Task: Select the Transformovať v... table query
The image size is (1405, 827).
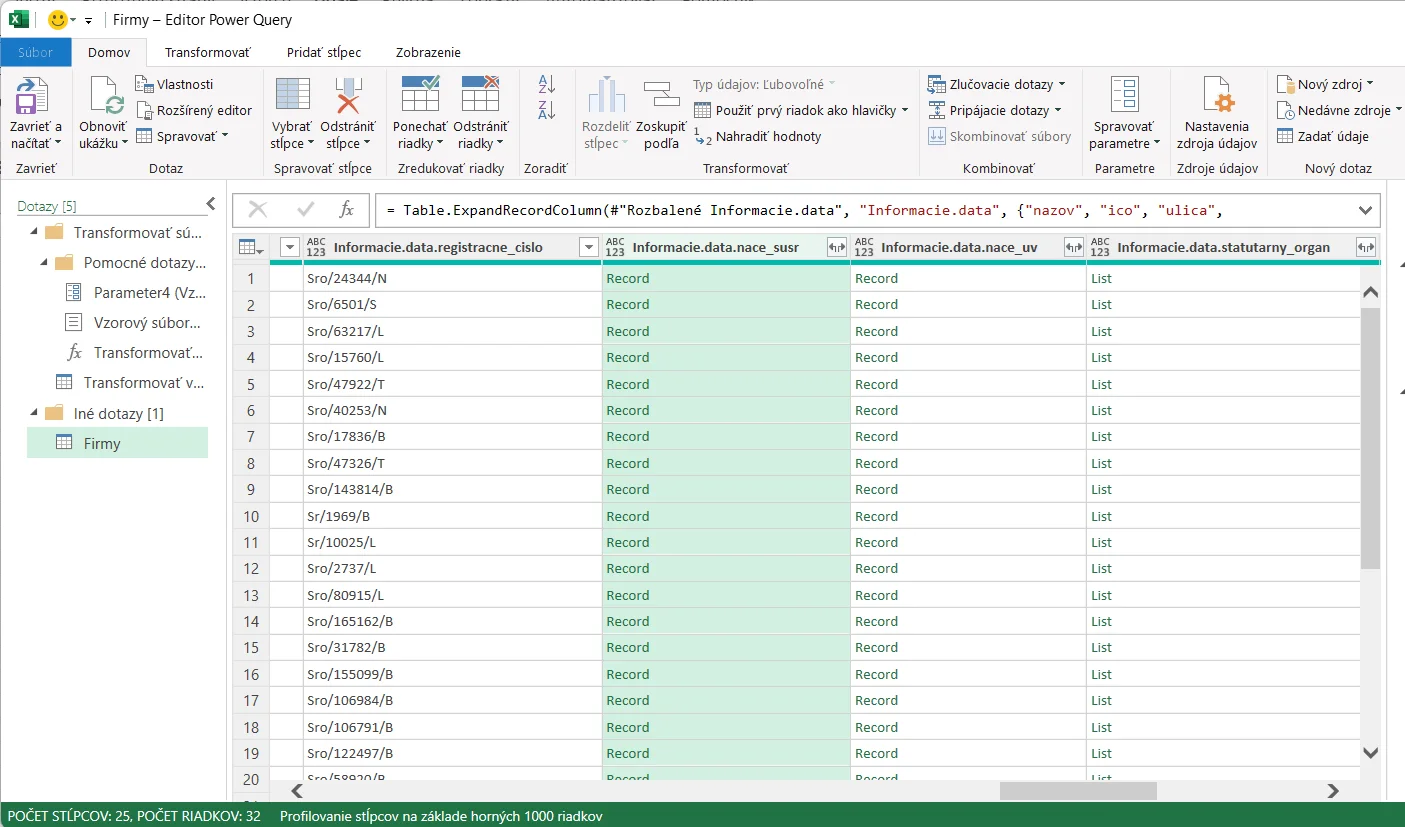Action: pos(130,382)
